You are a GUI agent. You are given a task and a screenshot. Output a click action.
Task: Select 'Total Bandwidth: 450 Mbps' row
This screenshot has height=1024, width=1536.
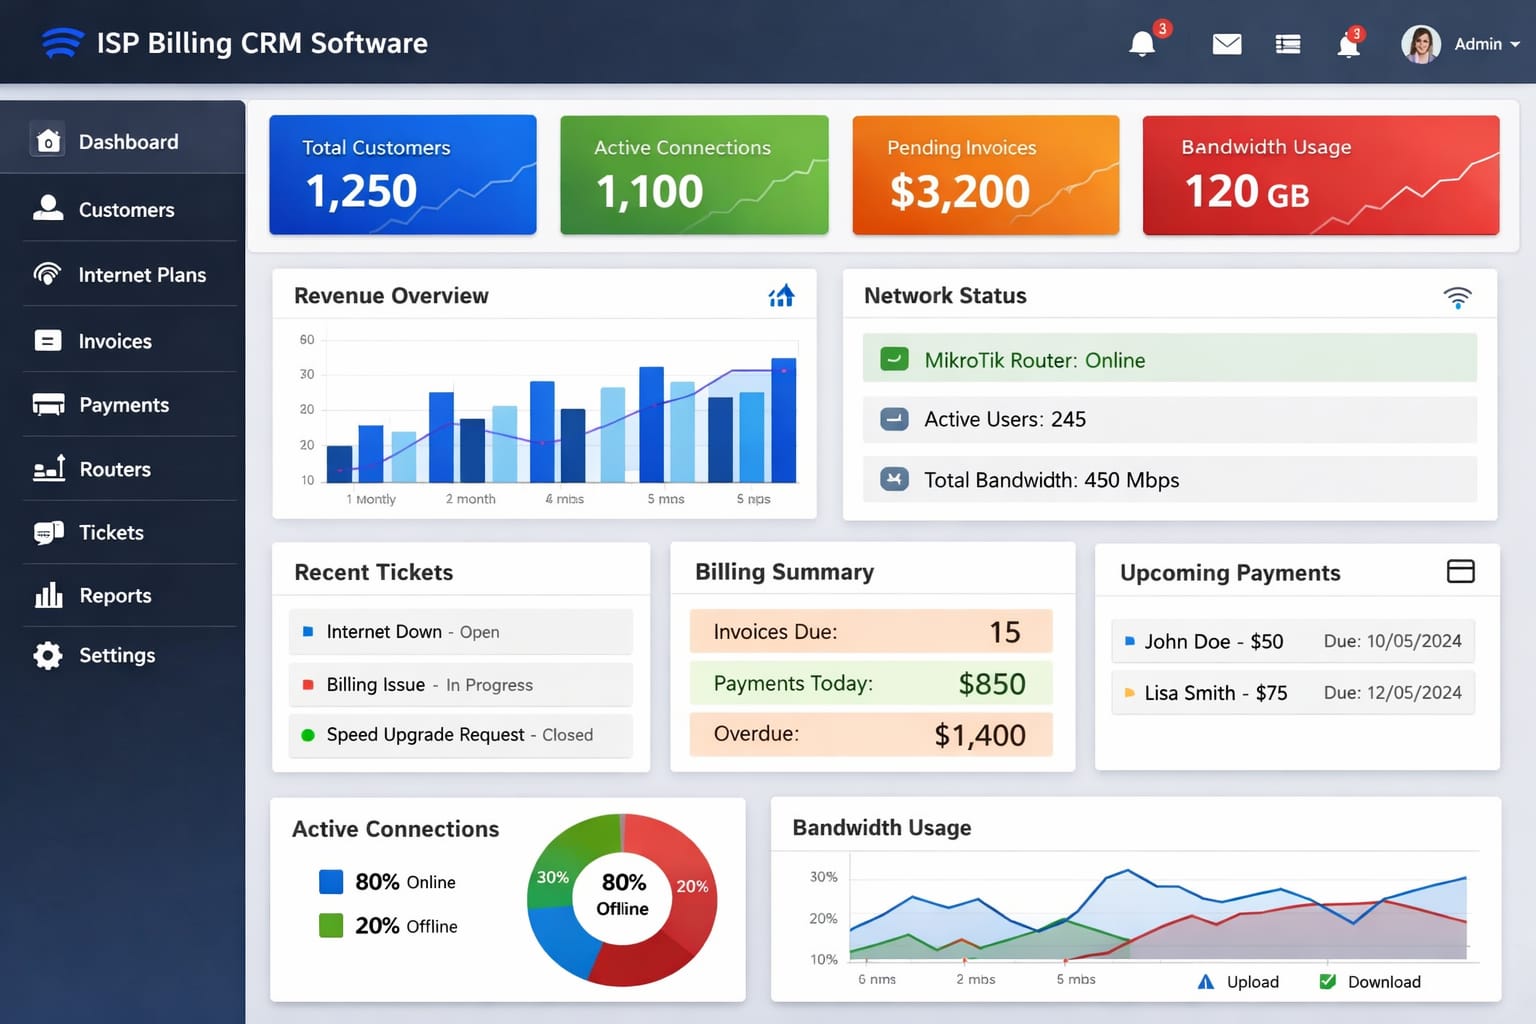[x=1170, y=479]
